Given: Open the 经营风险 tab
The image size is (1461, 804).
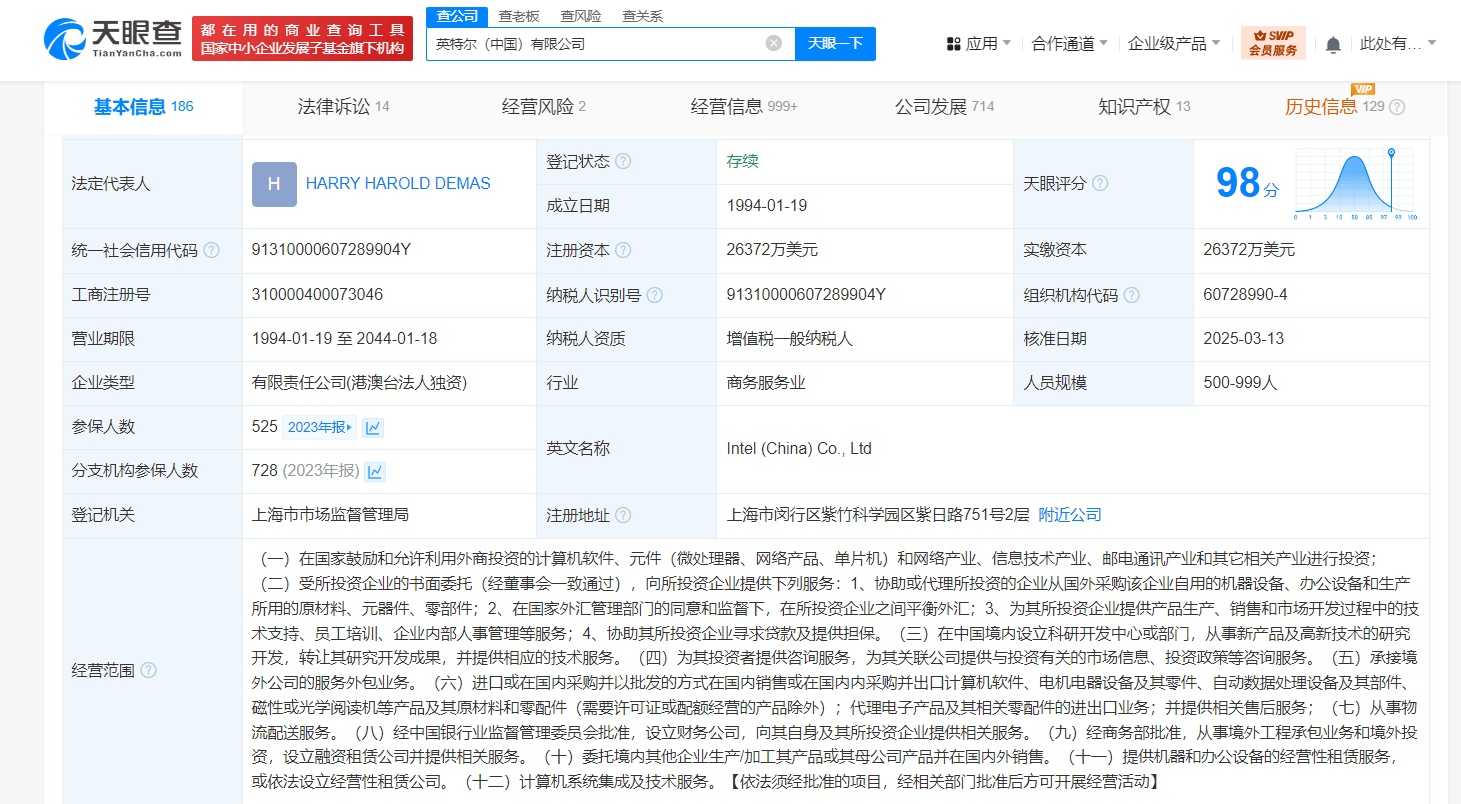Looking at the screenshot, I should coord(544,107).
